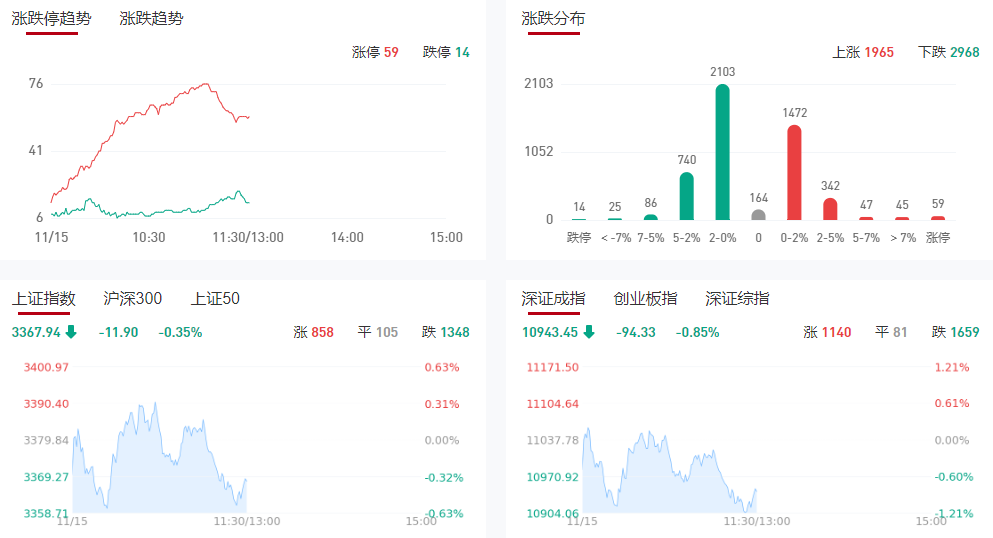Click the 上涨 1965 count label
This screenshot has width=993, height=538.
pos(863,52)
